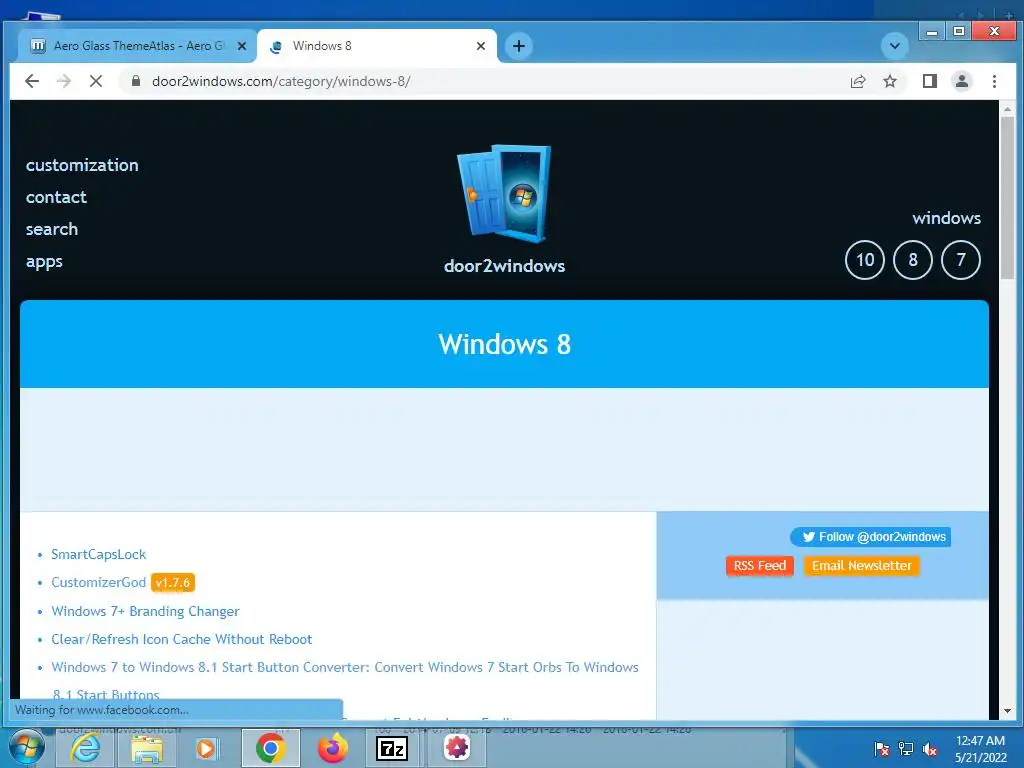Go back to the previous page

coord(31,81)
